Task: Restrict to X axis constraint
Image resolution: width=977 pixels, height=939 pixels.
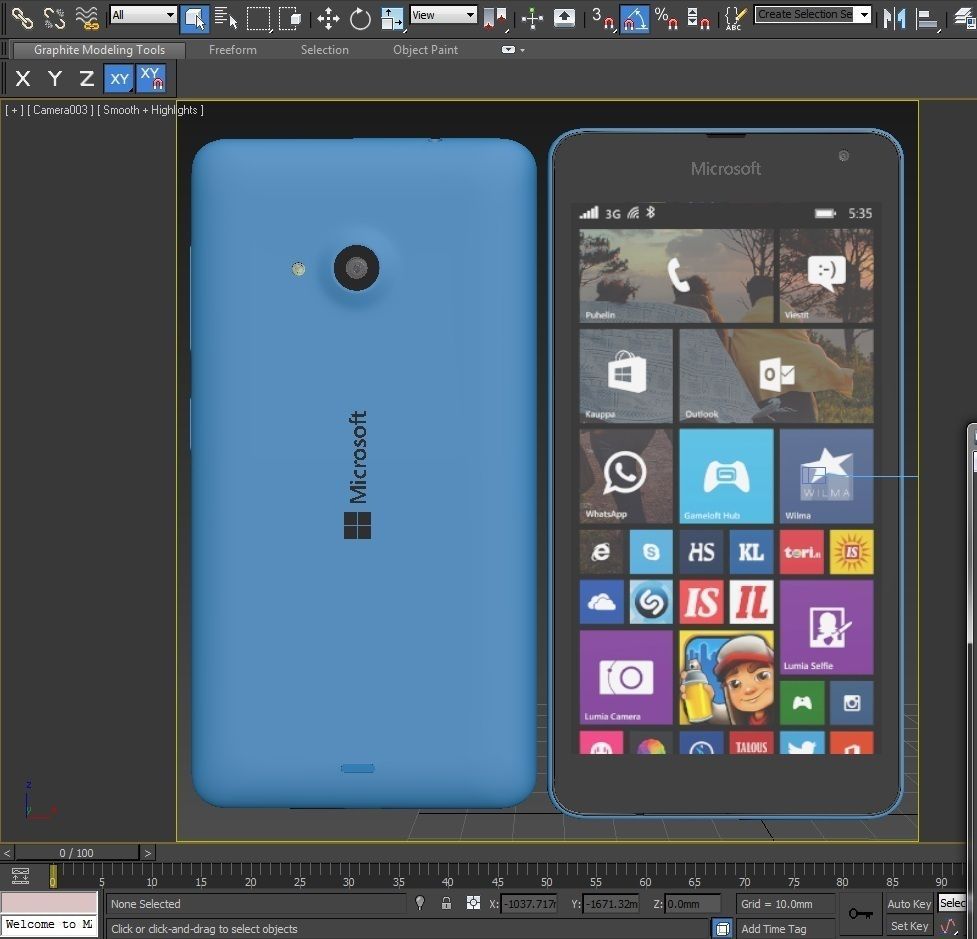Action: coord(23,79)
